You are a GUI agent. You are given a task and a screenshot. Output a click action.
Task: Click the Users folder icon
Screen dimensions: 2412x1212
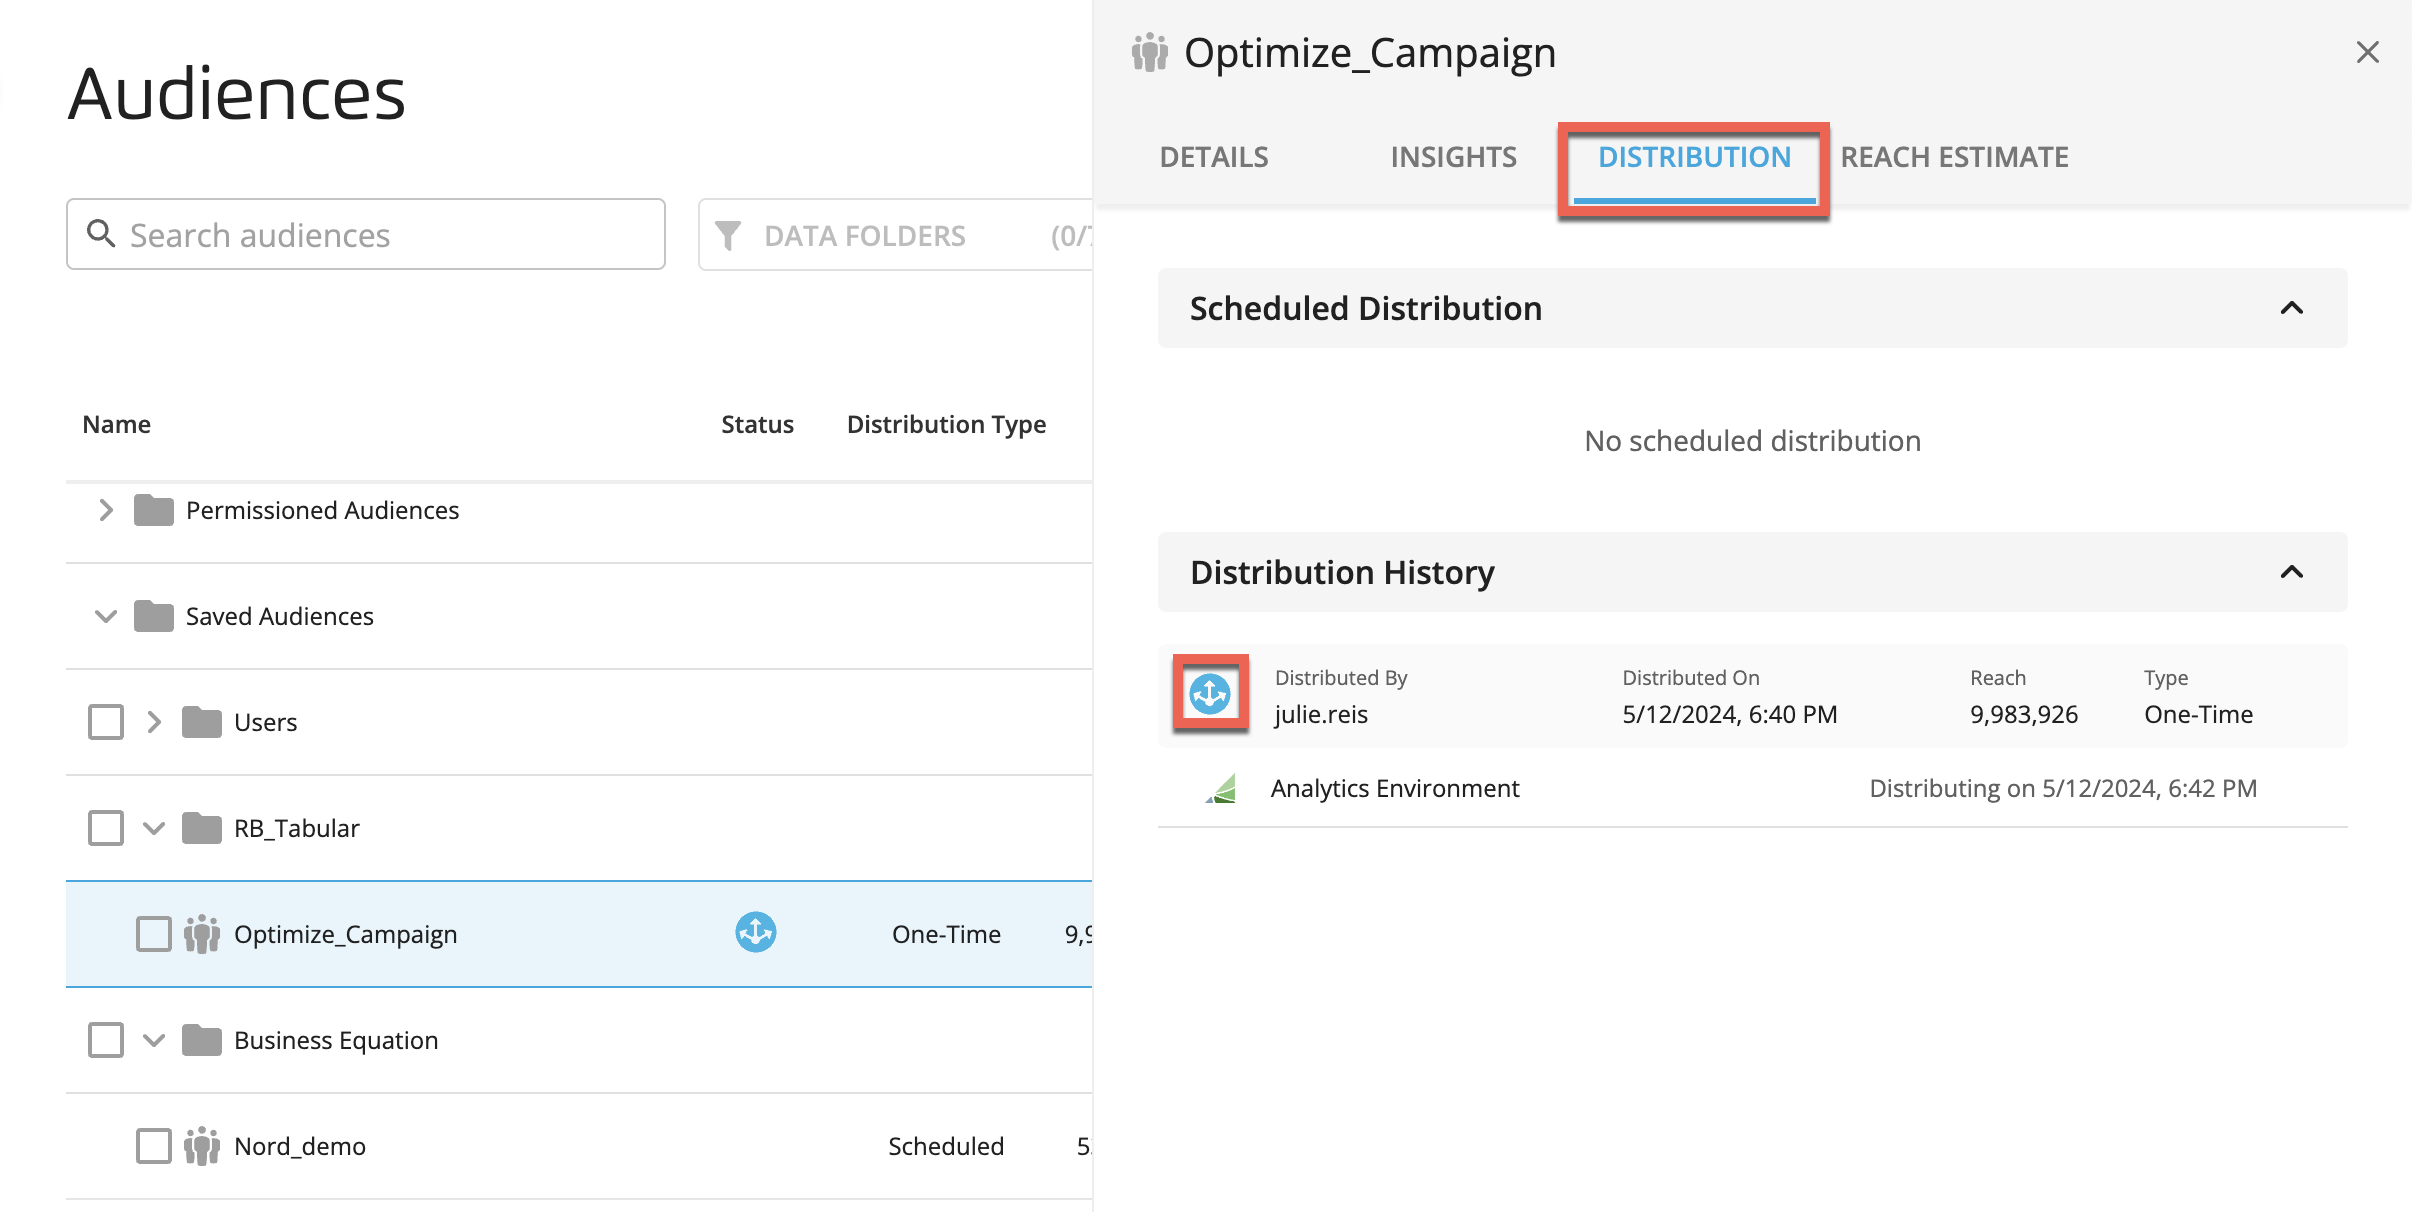[x=202, y=722]
